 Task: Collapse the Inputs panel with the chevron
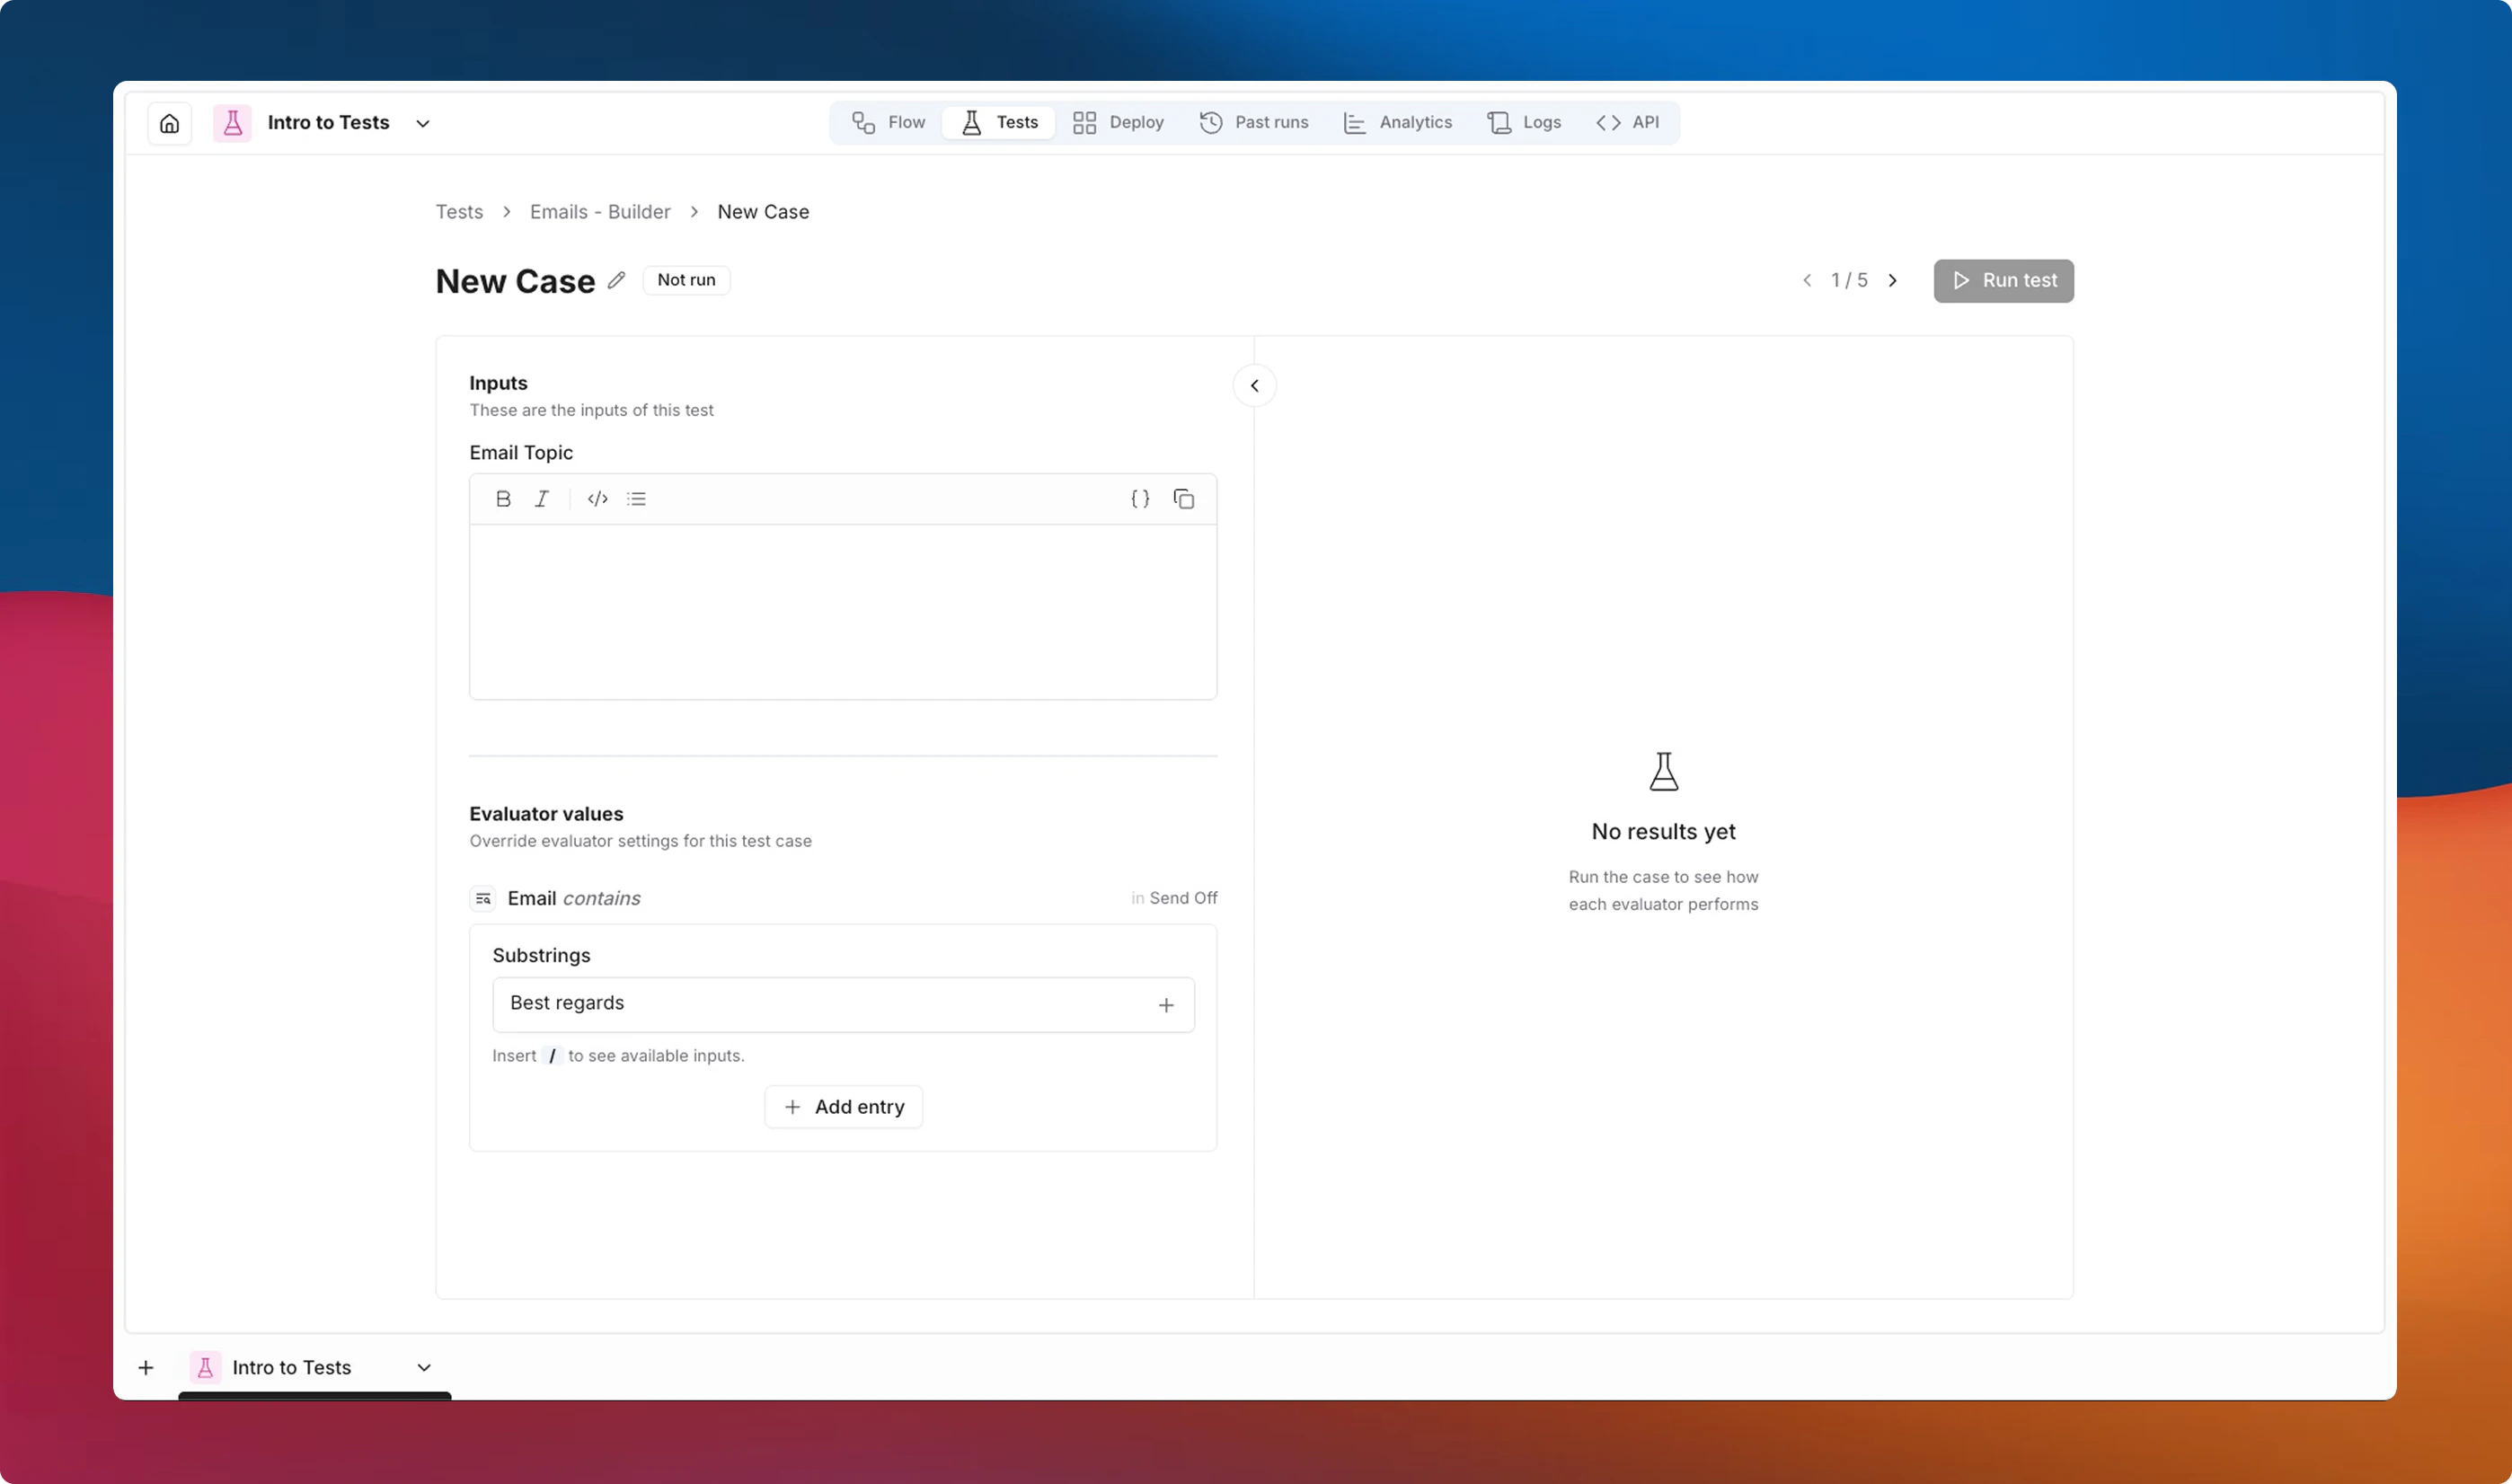point(1255,385)
